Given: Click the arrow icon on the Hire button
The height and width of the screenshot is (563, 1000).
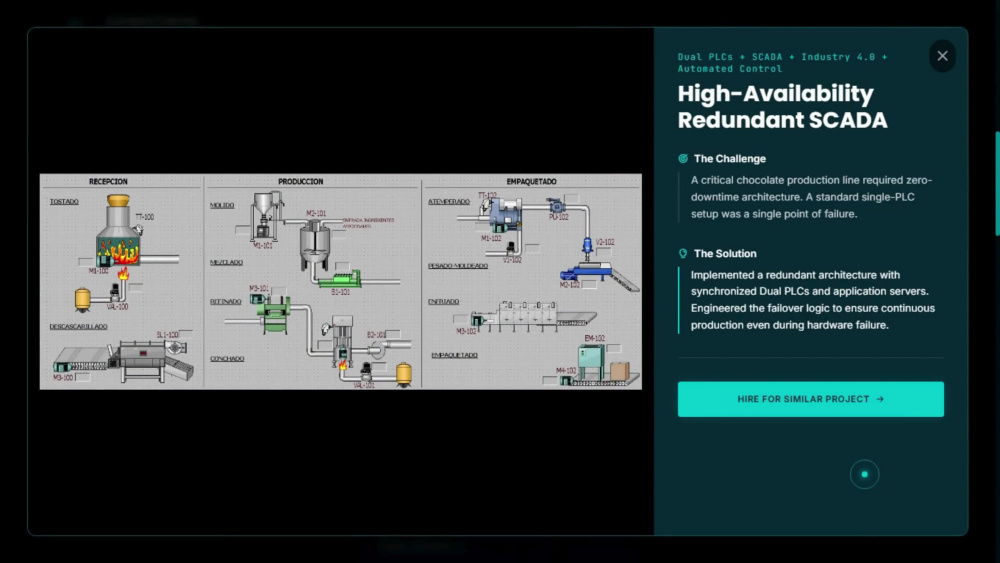Looking at the screenshot, I should 880,399.
